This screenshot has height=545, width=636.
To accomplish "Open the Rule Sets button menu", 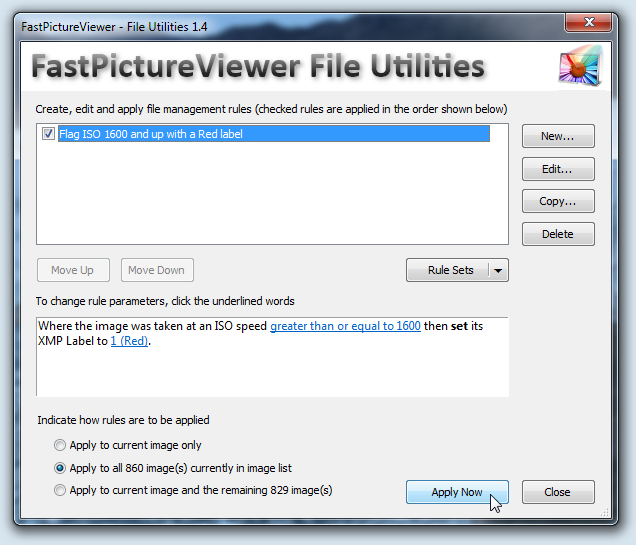I will [448, 270].
